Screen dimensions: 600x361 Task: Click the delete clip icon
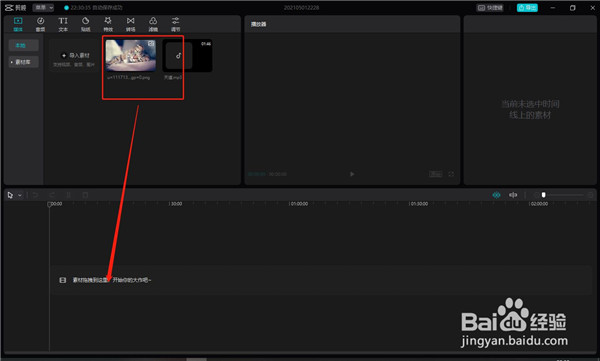tap(85, 195)
